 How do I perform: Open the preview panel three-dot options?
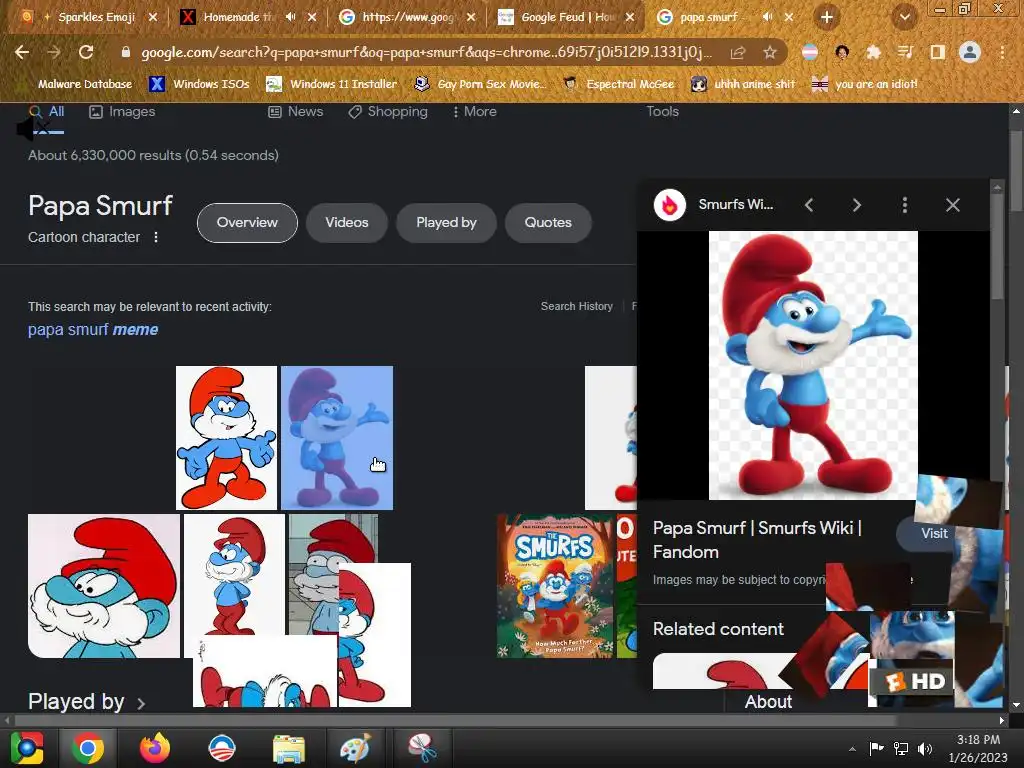[904, 205]
